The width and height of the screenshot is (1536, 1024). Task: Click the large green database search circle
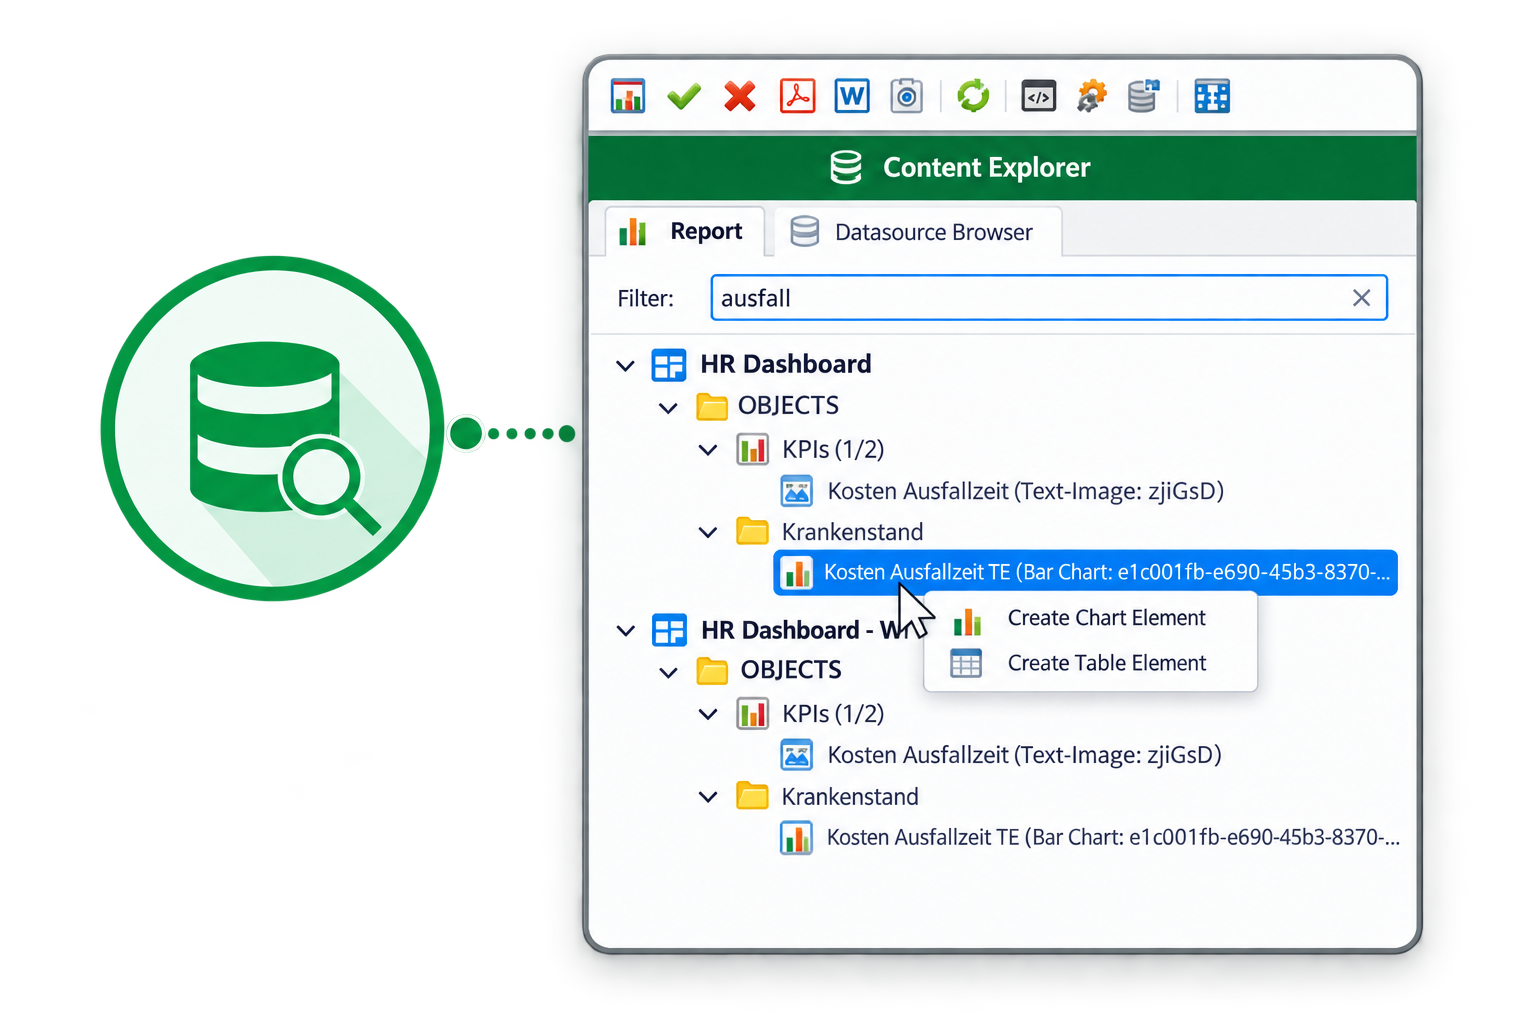pos(273,429)
